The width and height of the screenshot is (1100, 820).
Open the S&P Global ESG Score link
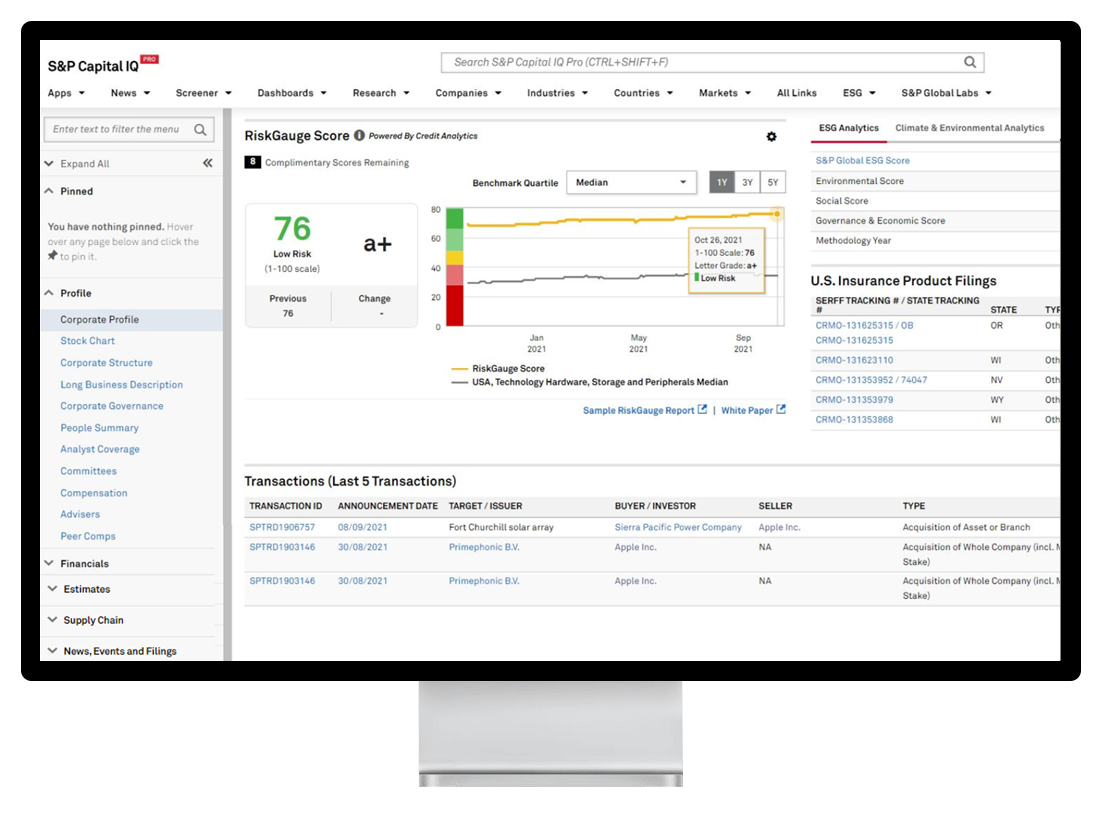[862, 160]
